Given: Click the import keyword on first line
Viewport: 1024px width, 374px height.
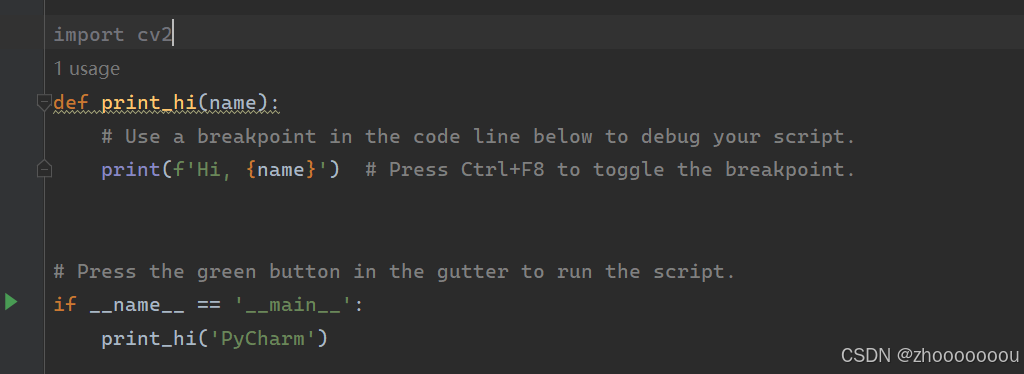Looking at the screenshot, I should (89, 35).
